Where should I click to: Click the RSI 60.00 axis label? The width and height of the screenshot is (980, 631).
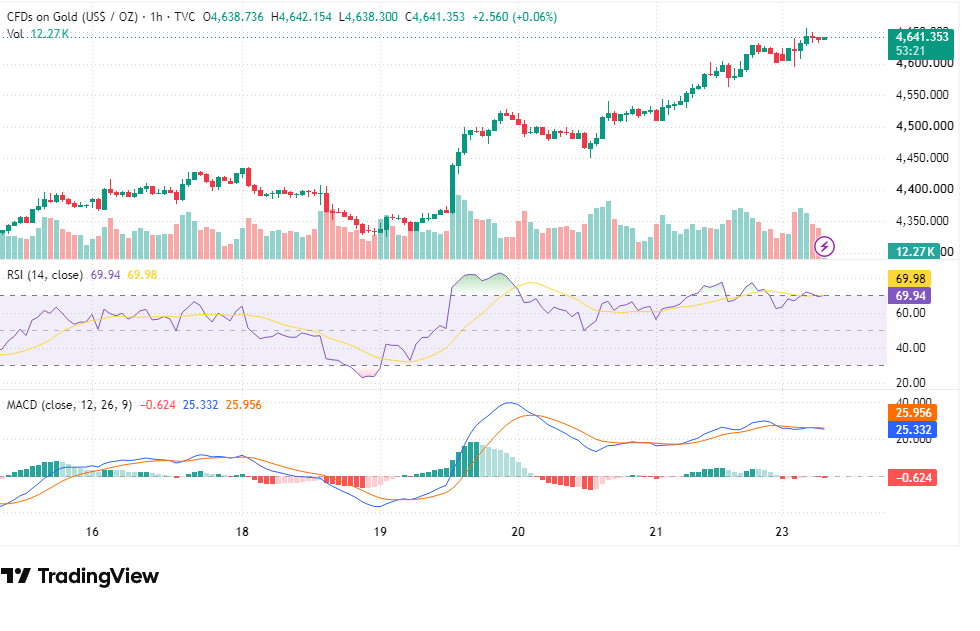(911, 312)
